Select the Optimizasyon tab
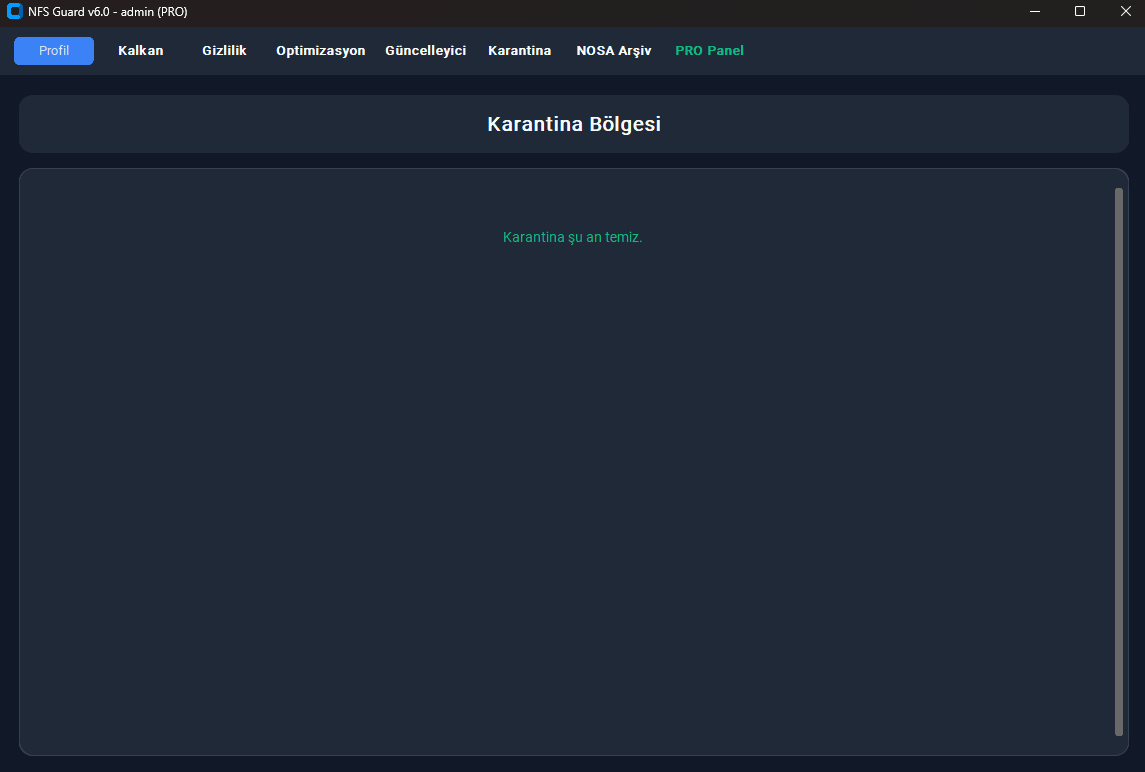This screenshot has height=772, width=1145. pyautogui.click(x=321, y=50)
